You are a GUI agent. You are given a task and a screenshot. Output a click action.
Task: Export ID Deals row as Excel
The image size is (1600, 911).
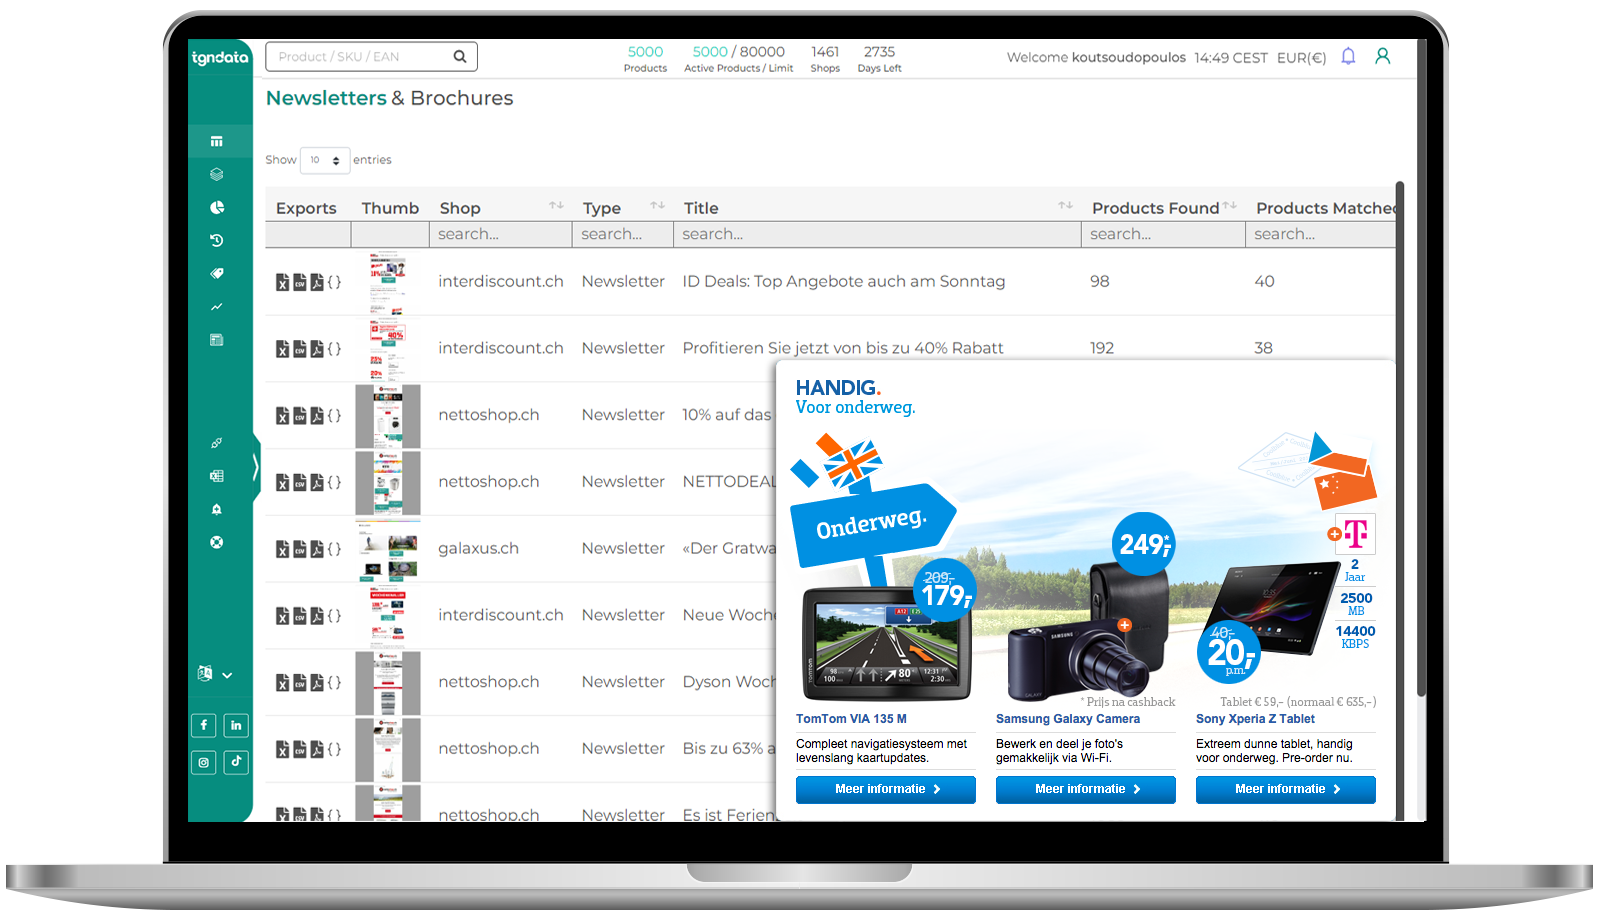click(283, 283)
